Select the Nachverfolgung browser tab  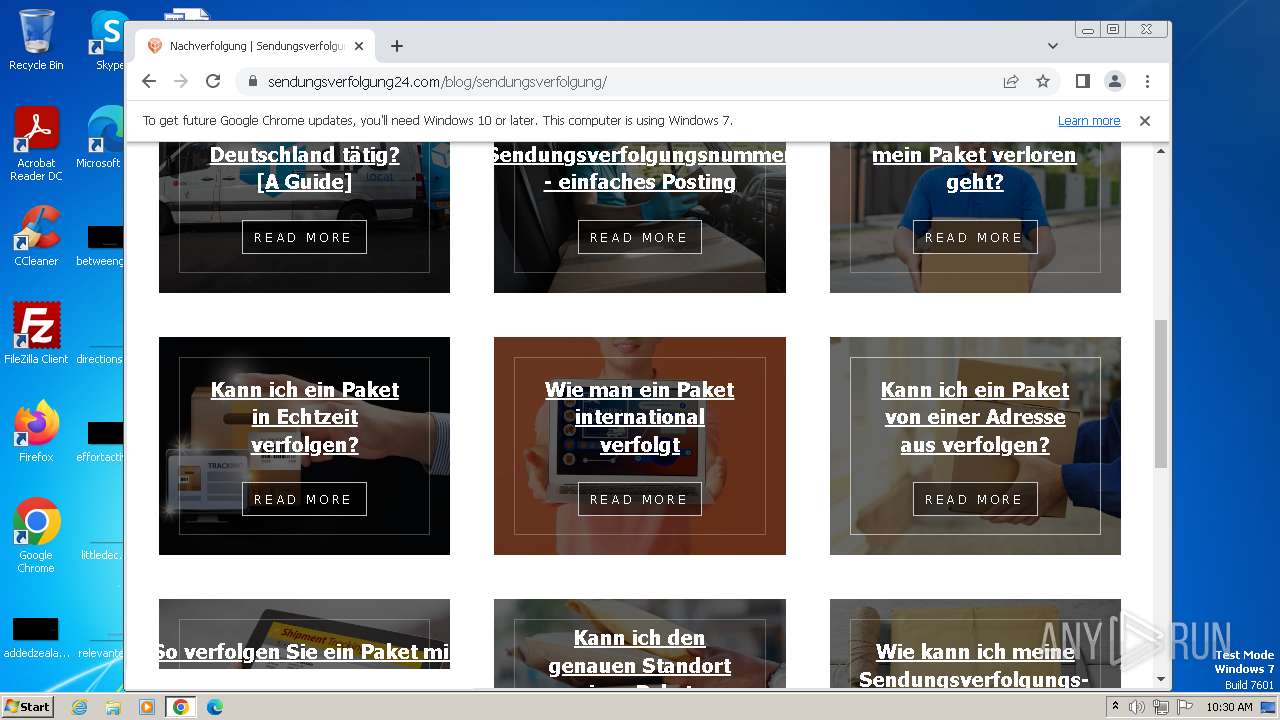click(x=255, y=46)
